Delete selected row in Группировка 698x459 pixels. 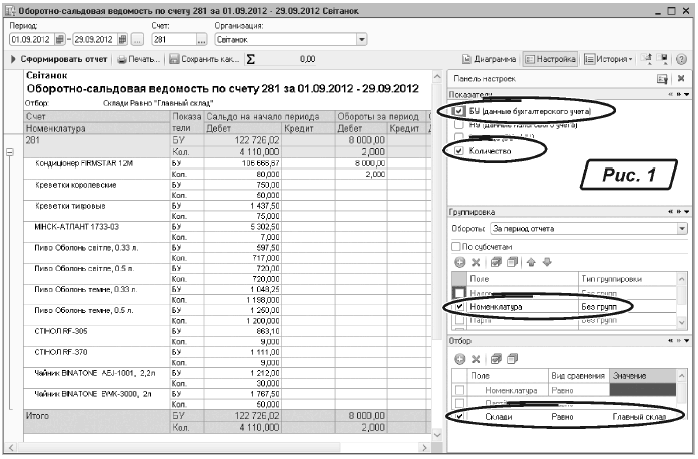[476, 261]
